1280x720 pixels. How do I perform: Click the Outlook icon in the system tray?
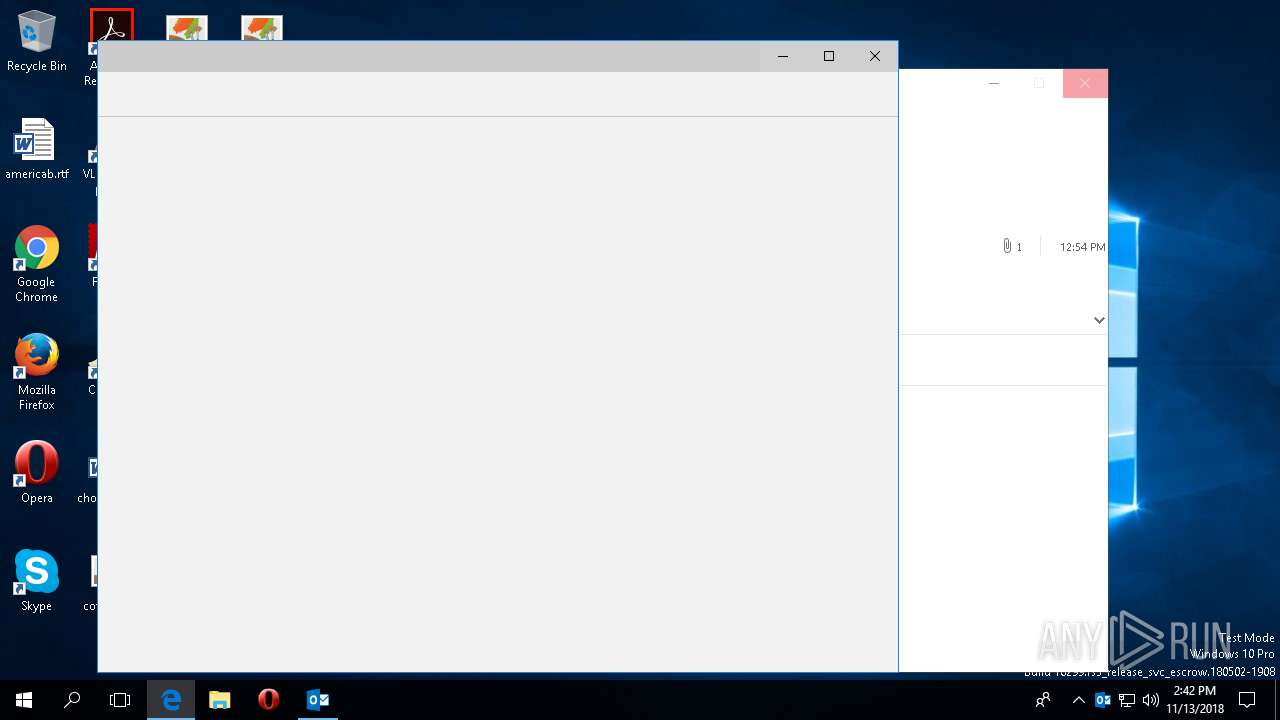(x=1103, y=700)
